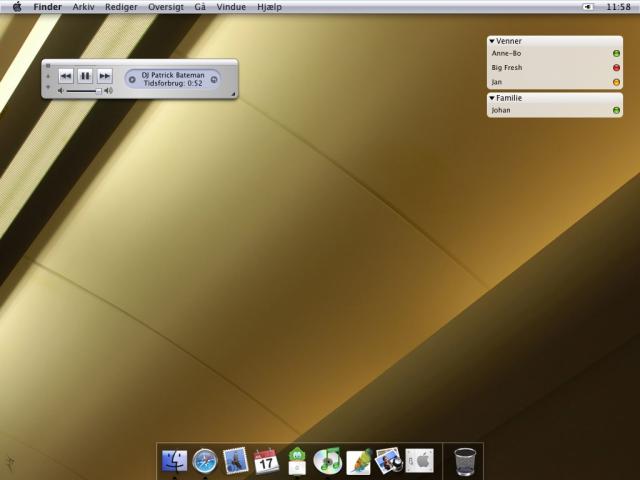Open the Arkiv menu
Image resolution: width=640 pixels, height=480 pixels.
(83, 7)
